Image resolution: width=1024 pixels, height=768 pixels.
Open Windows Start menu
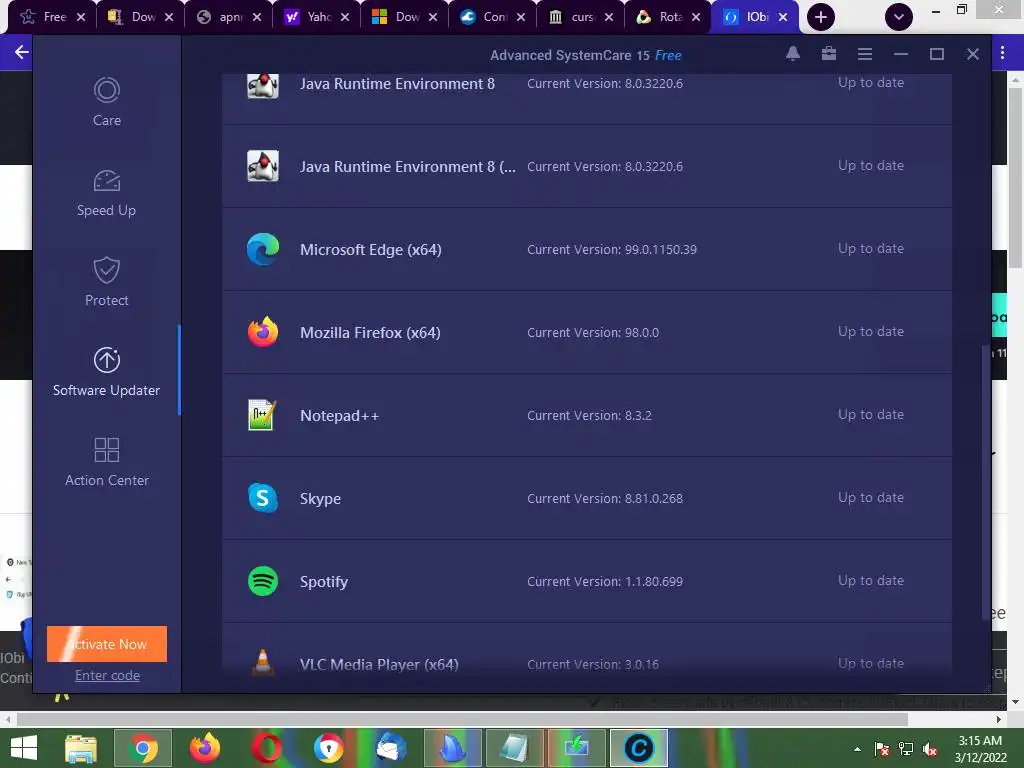(24, 748)
